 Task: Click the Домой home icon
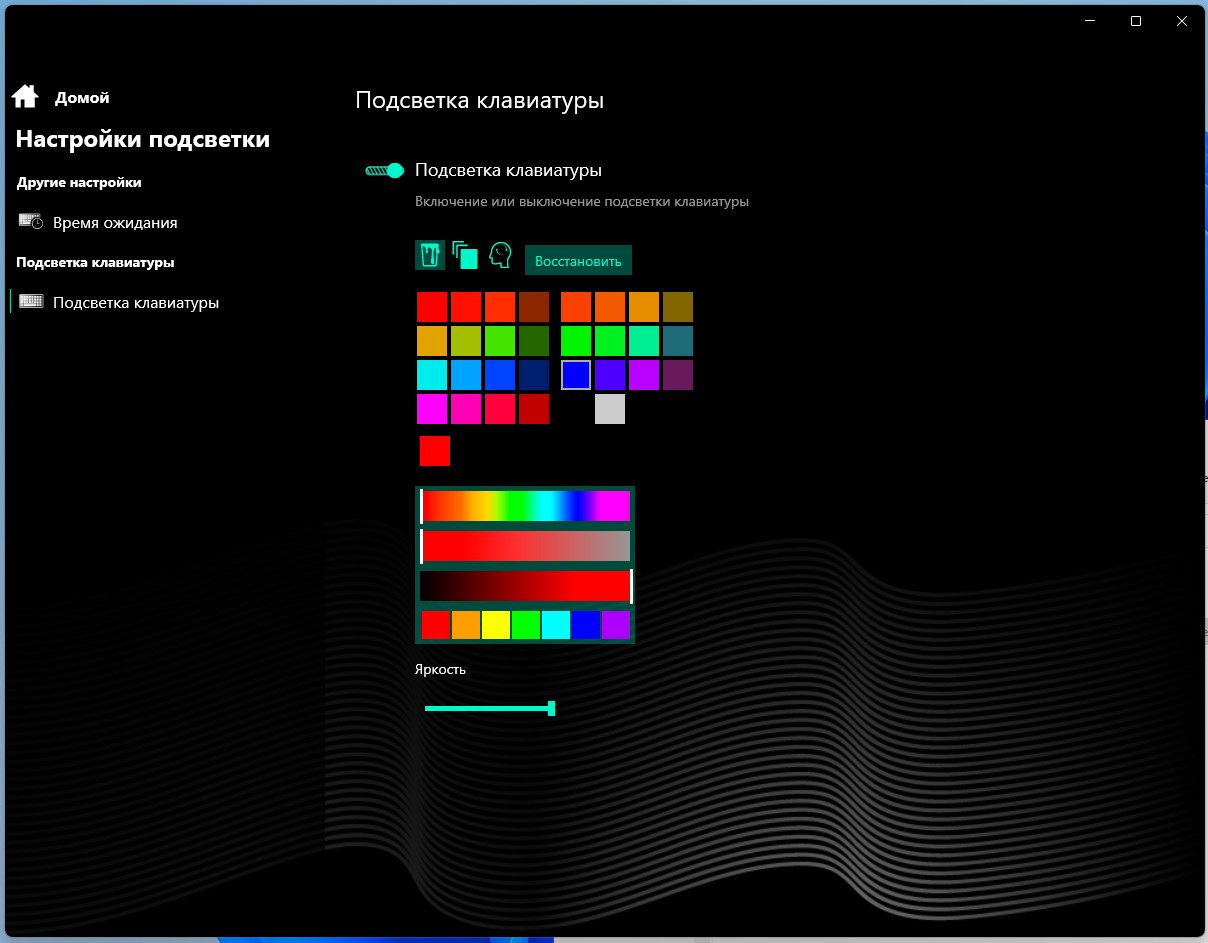[25, 96]
